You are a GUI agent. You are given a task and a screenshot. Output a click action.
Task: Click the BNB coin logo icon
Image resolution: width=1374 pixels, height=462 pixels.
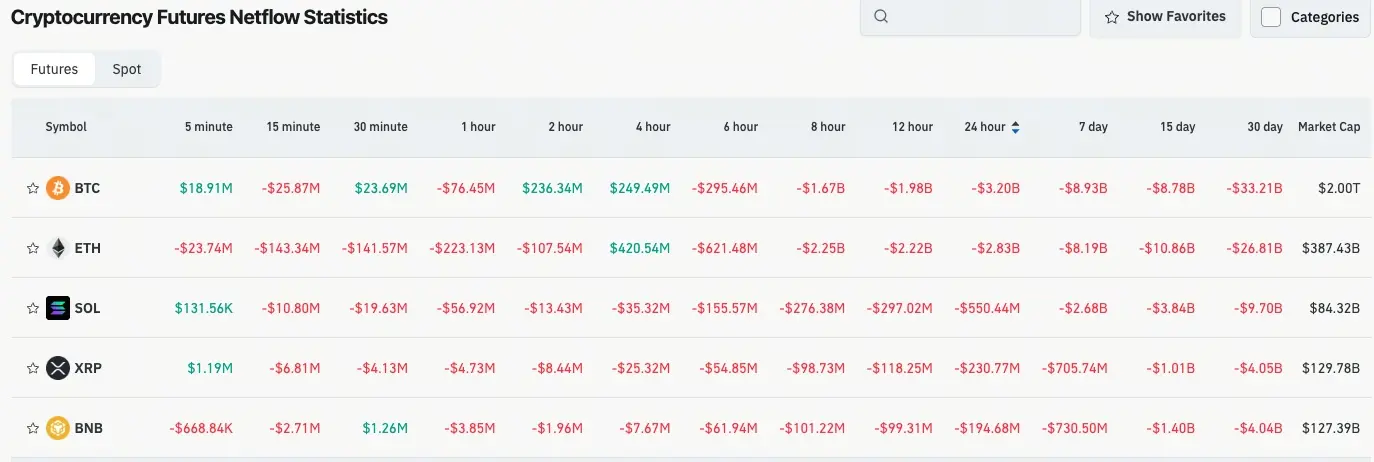click(58, 428)
